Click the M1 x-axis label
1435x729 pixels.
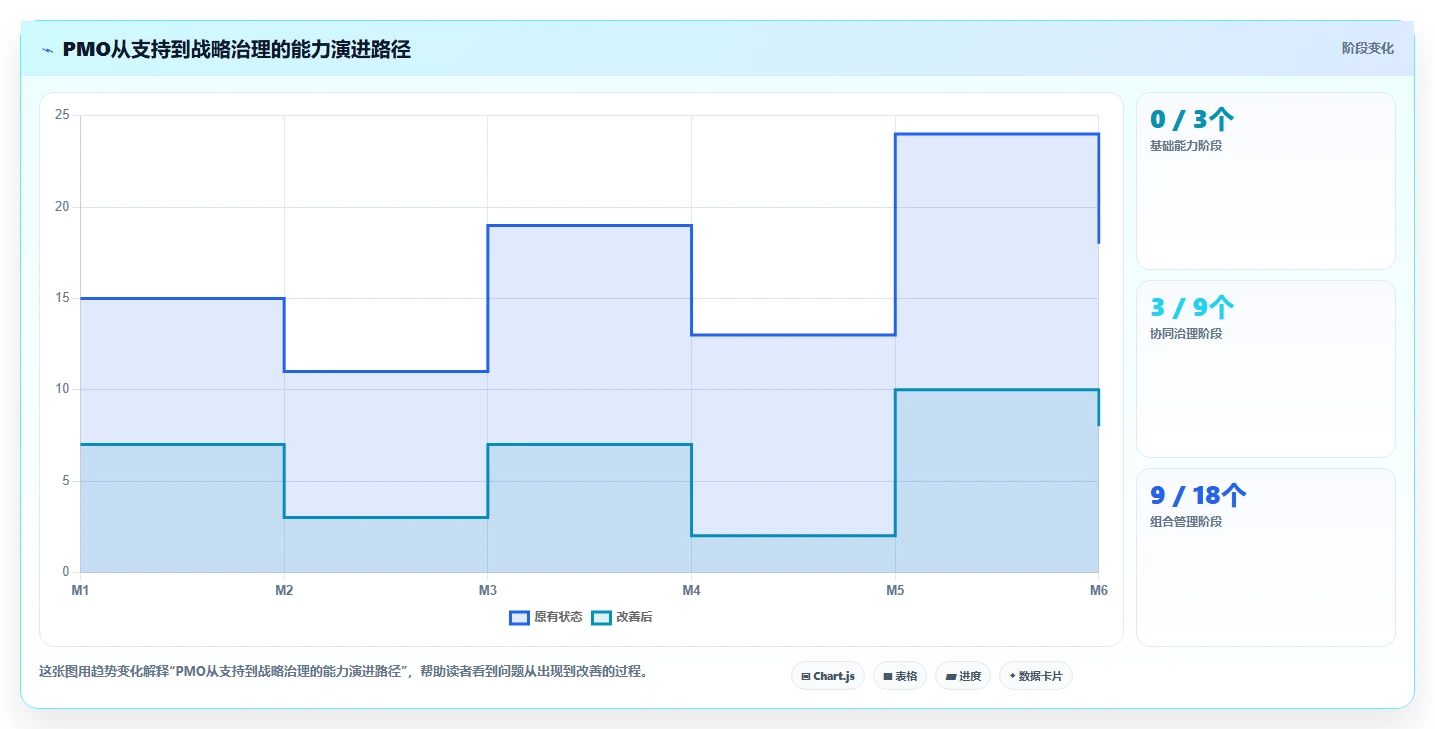point(80,590)
